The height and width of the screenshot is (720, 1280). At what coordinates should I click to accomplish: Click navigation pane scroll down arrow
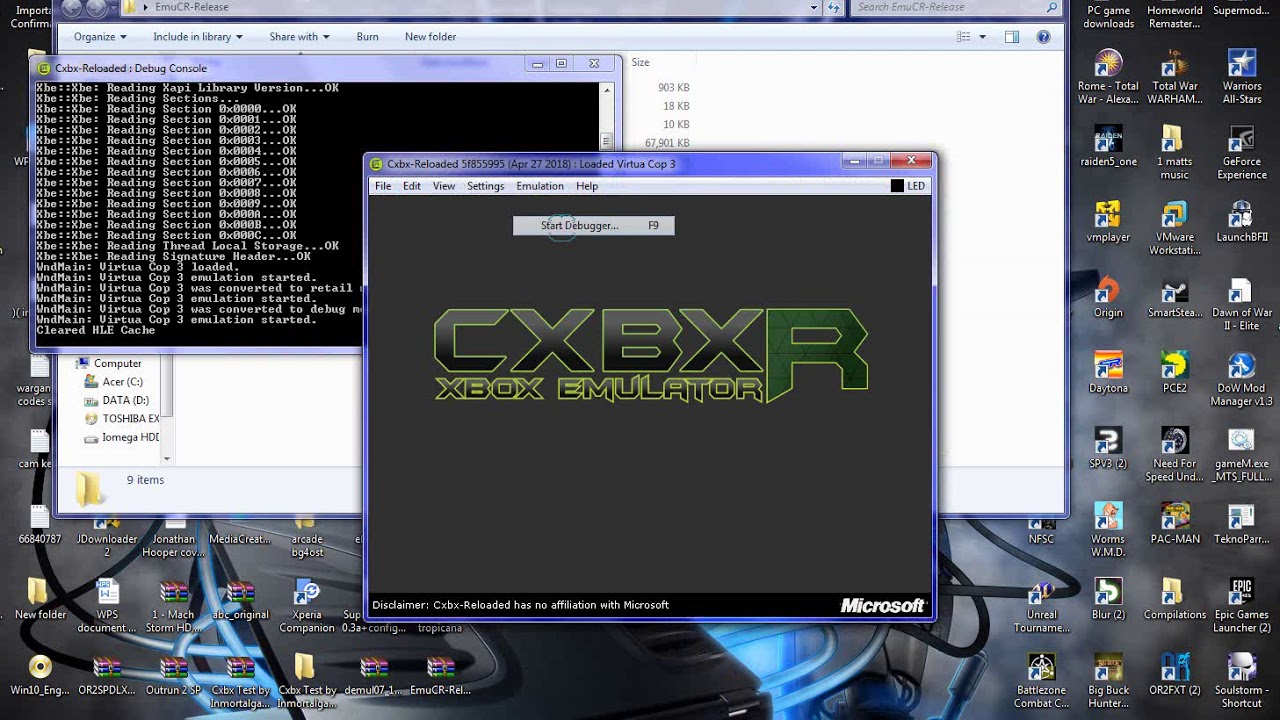166,458
